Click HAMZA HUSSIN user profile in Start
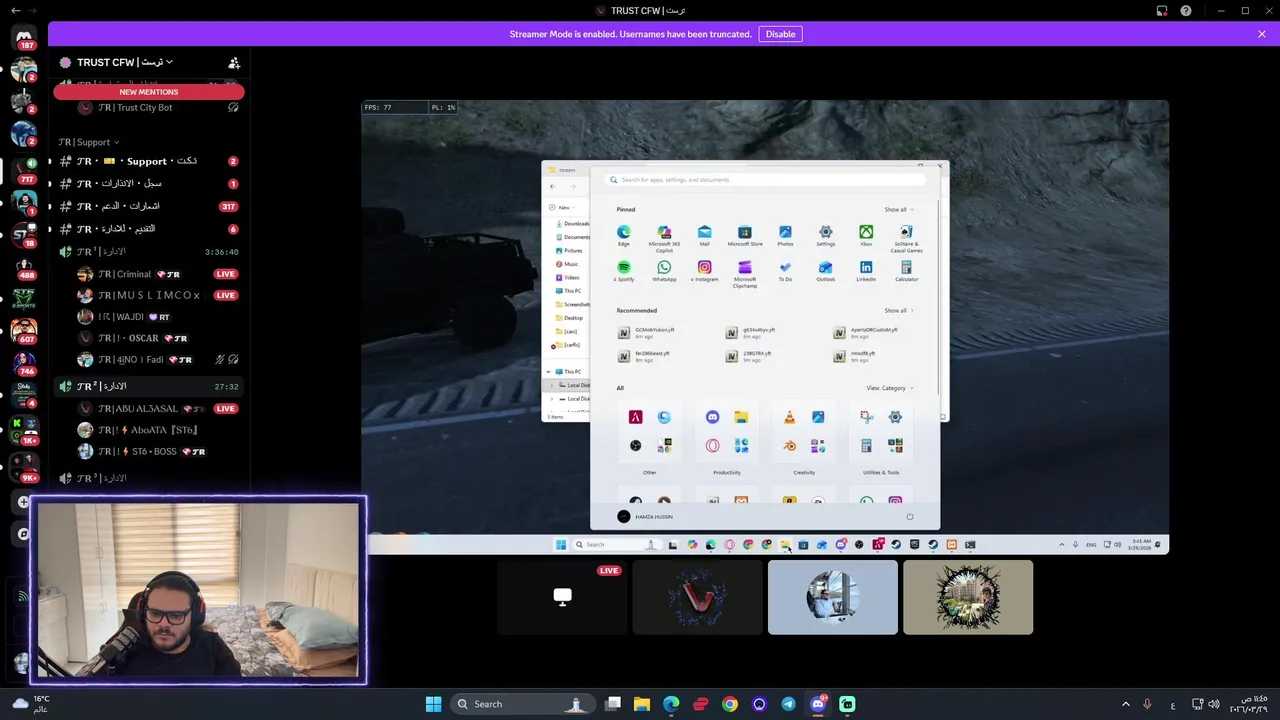Viewport: 1280px width, 720px height. 645,517
